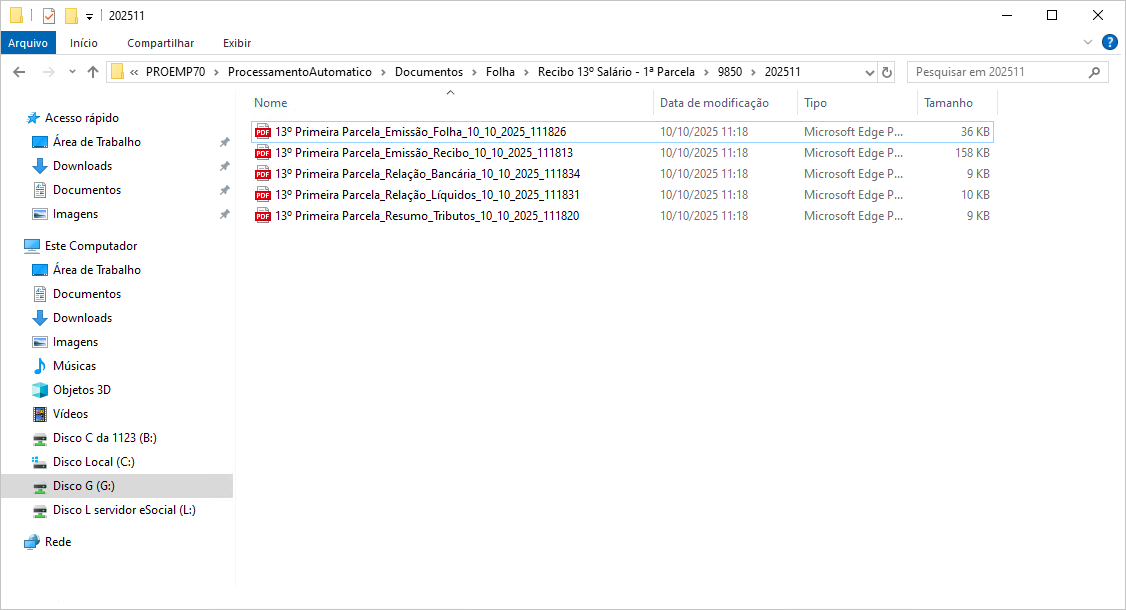Open the Disco C da 1123 (B:) drive icon
Image resolution: width=1126 pixels, height=610 pixels.
40,438
